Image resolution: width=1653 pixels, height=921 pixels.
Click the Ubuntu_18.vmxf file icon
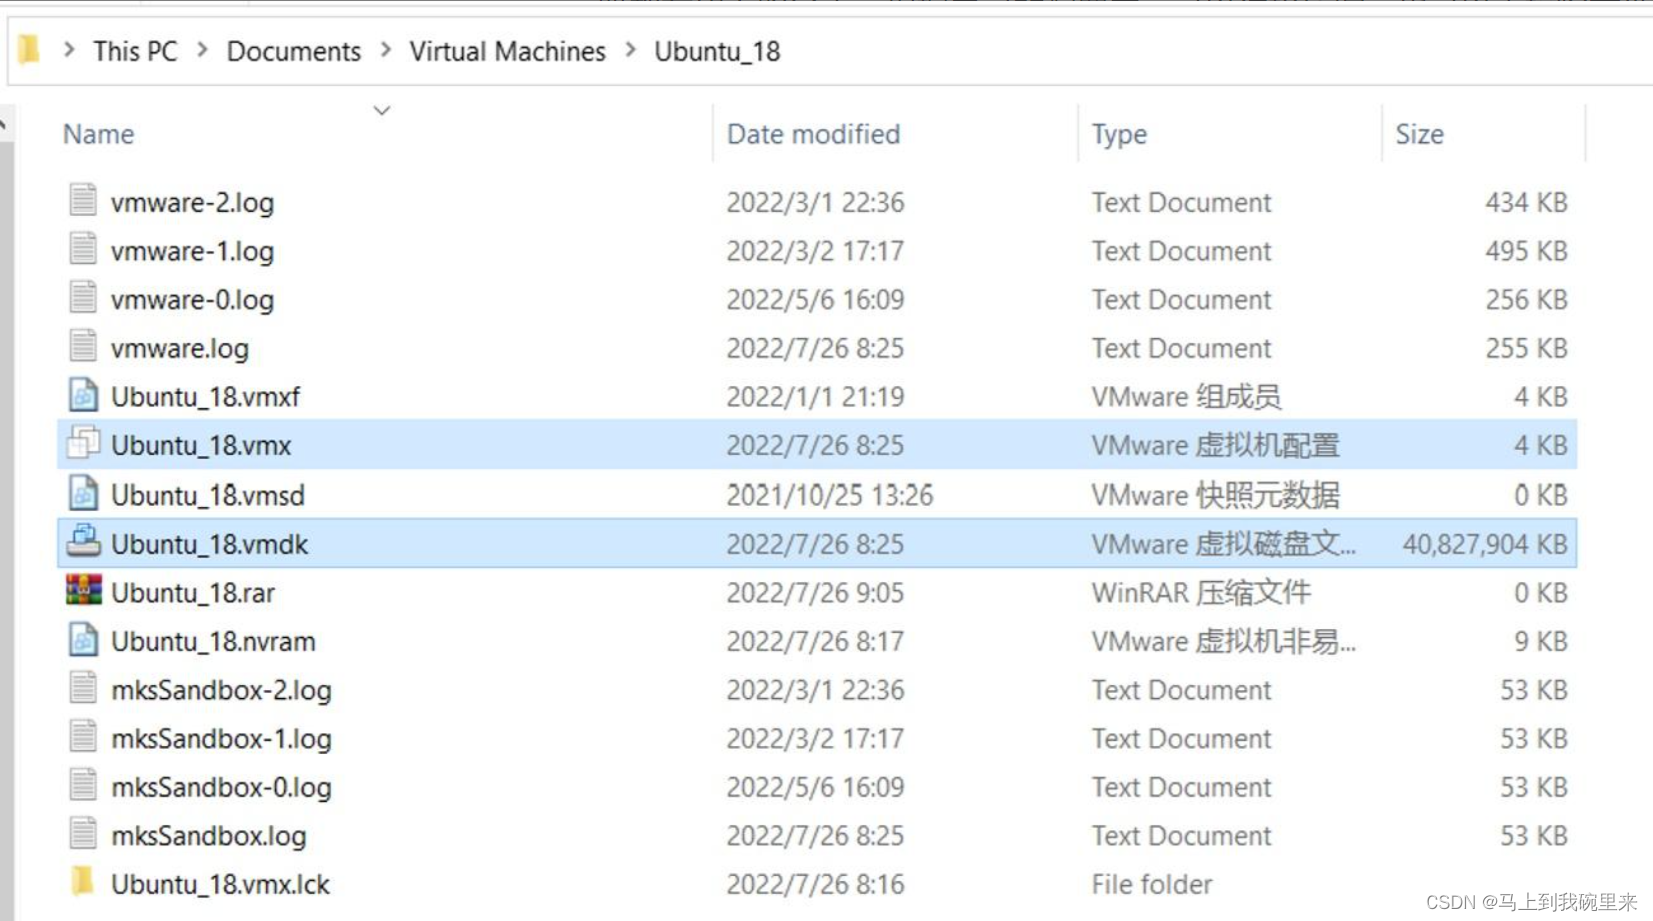click(83, 395)
